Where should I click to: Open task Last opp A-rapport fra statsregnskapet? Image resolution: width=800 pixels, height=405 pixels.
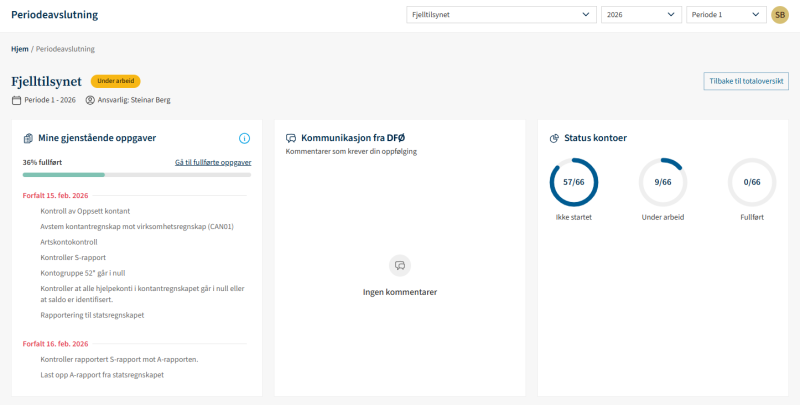(102, 375)
